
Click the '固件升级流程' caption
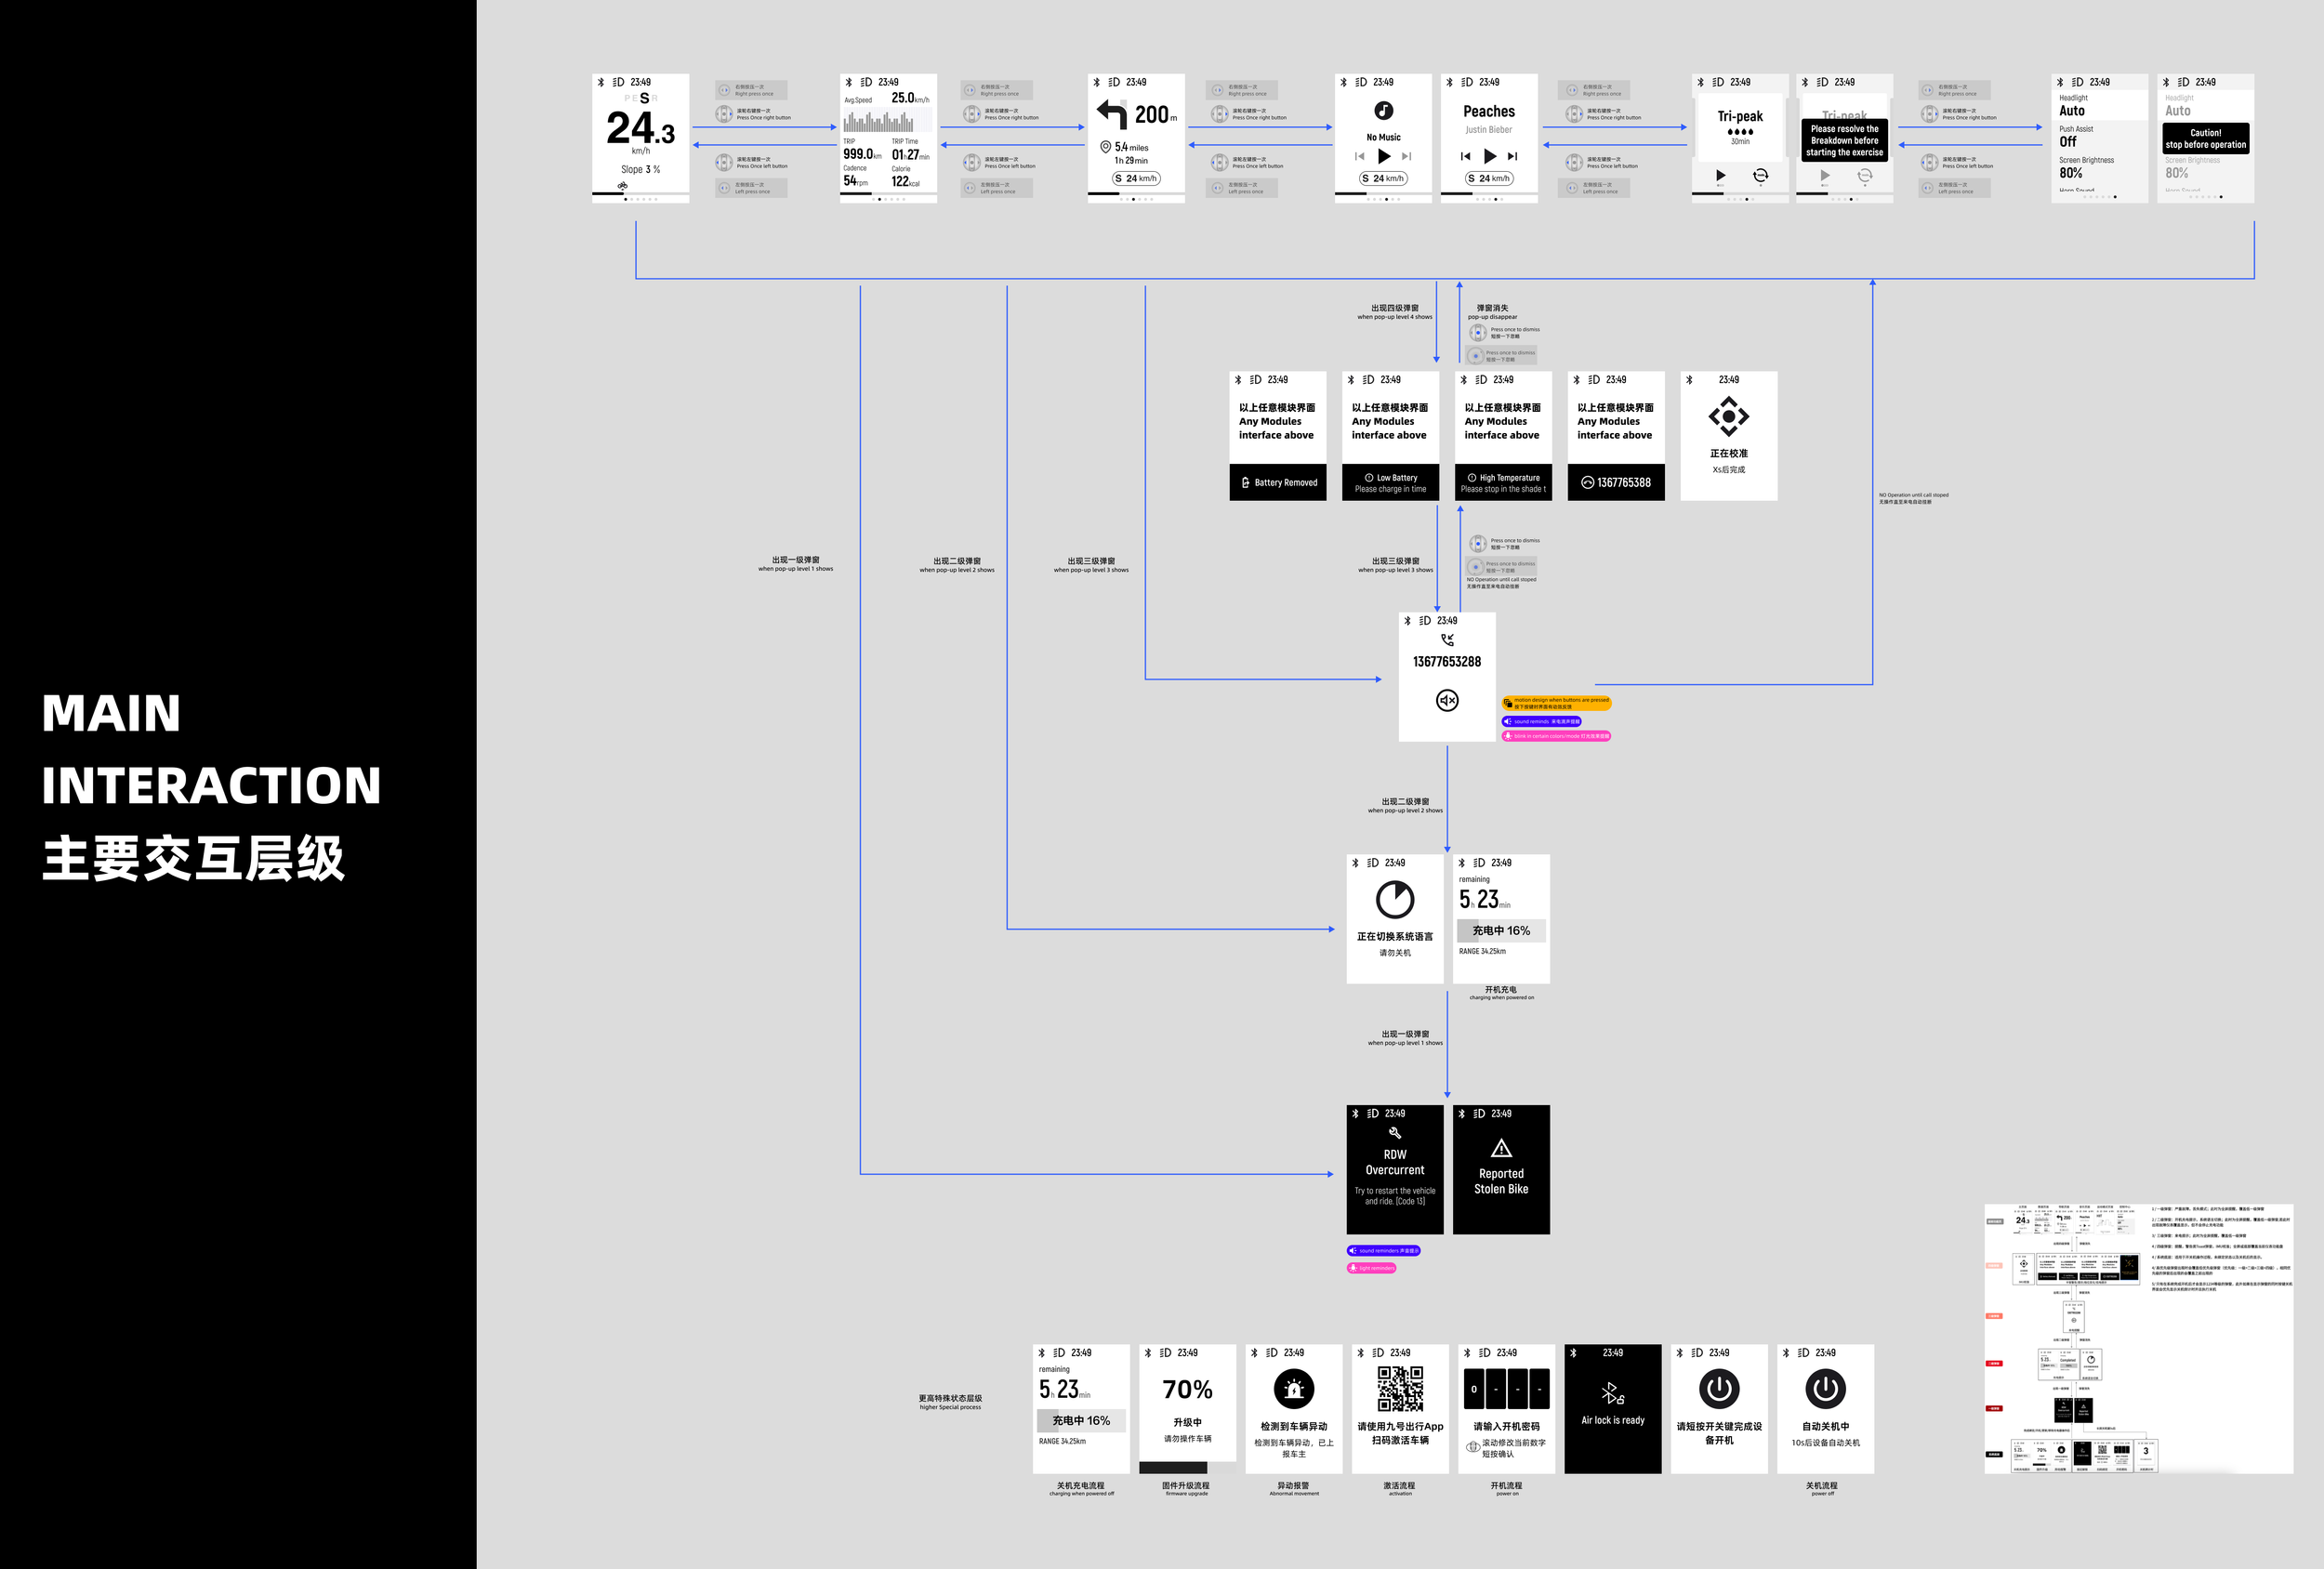(1186, 1486)
